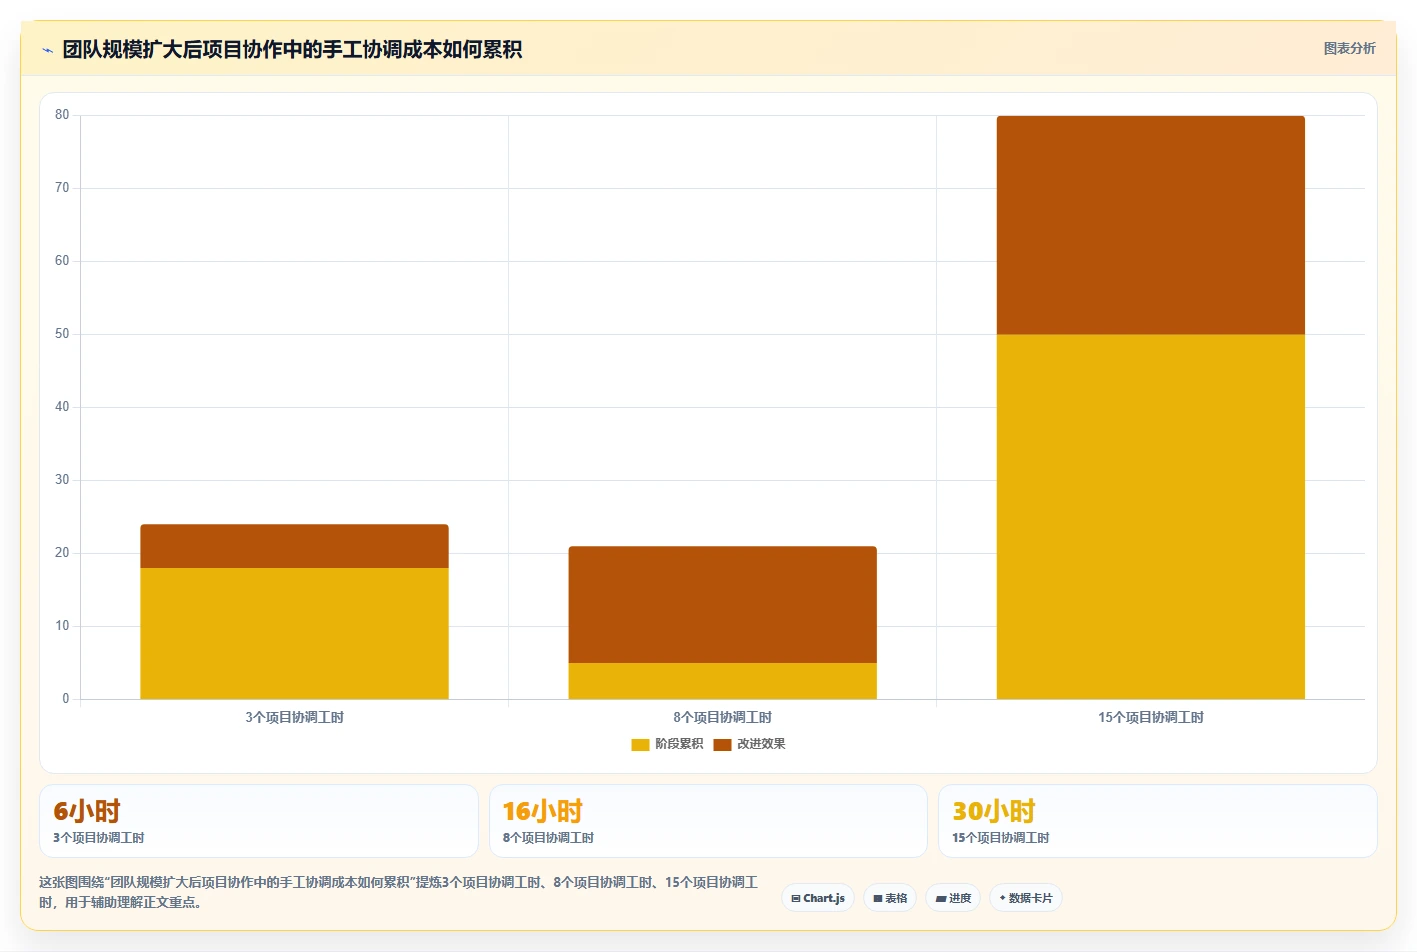Screen dimensions: 1417x952
Task: Click 8个项目协调工时 caption under 16小时
Action: point(548,838)
